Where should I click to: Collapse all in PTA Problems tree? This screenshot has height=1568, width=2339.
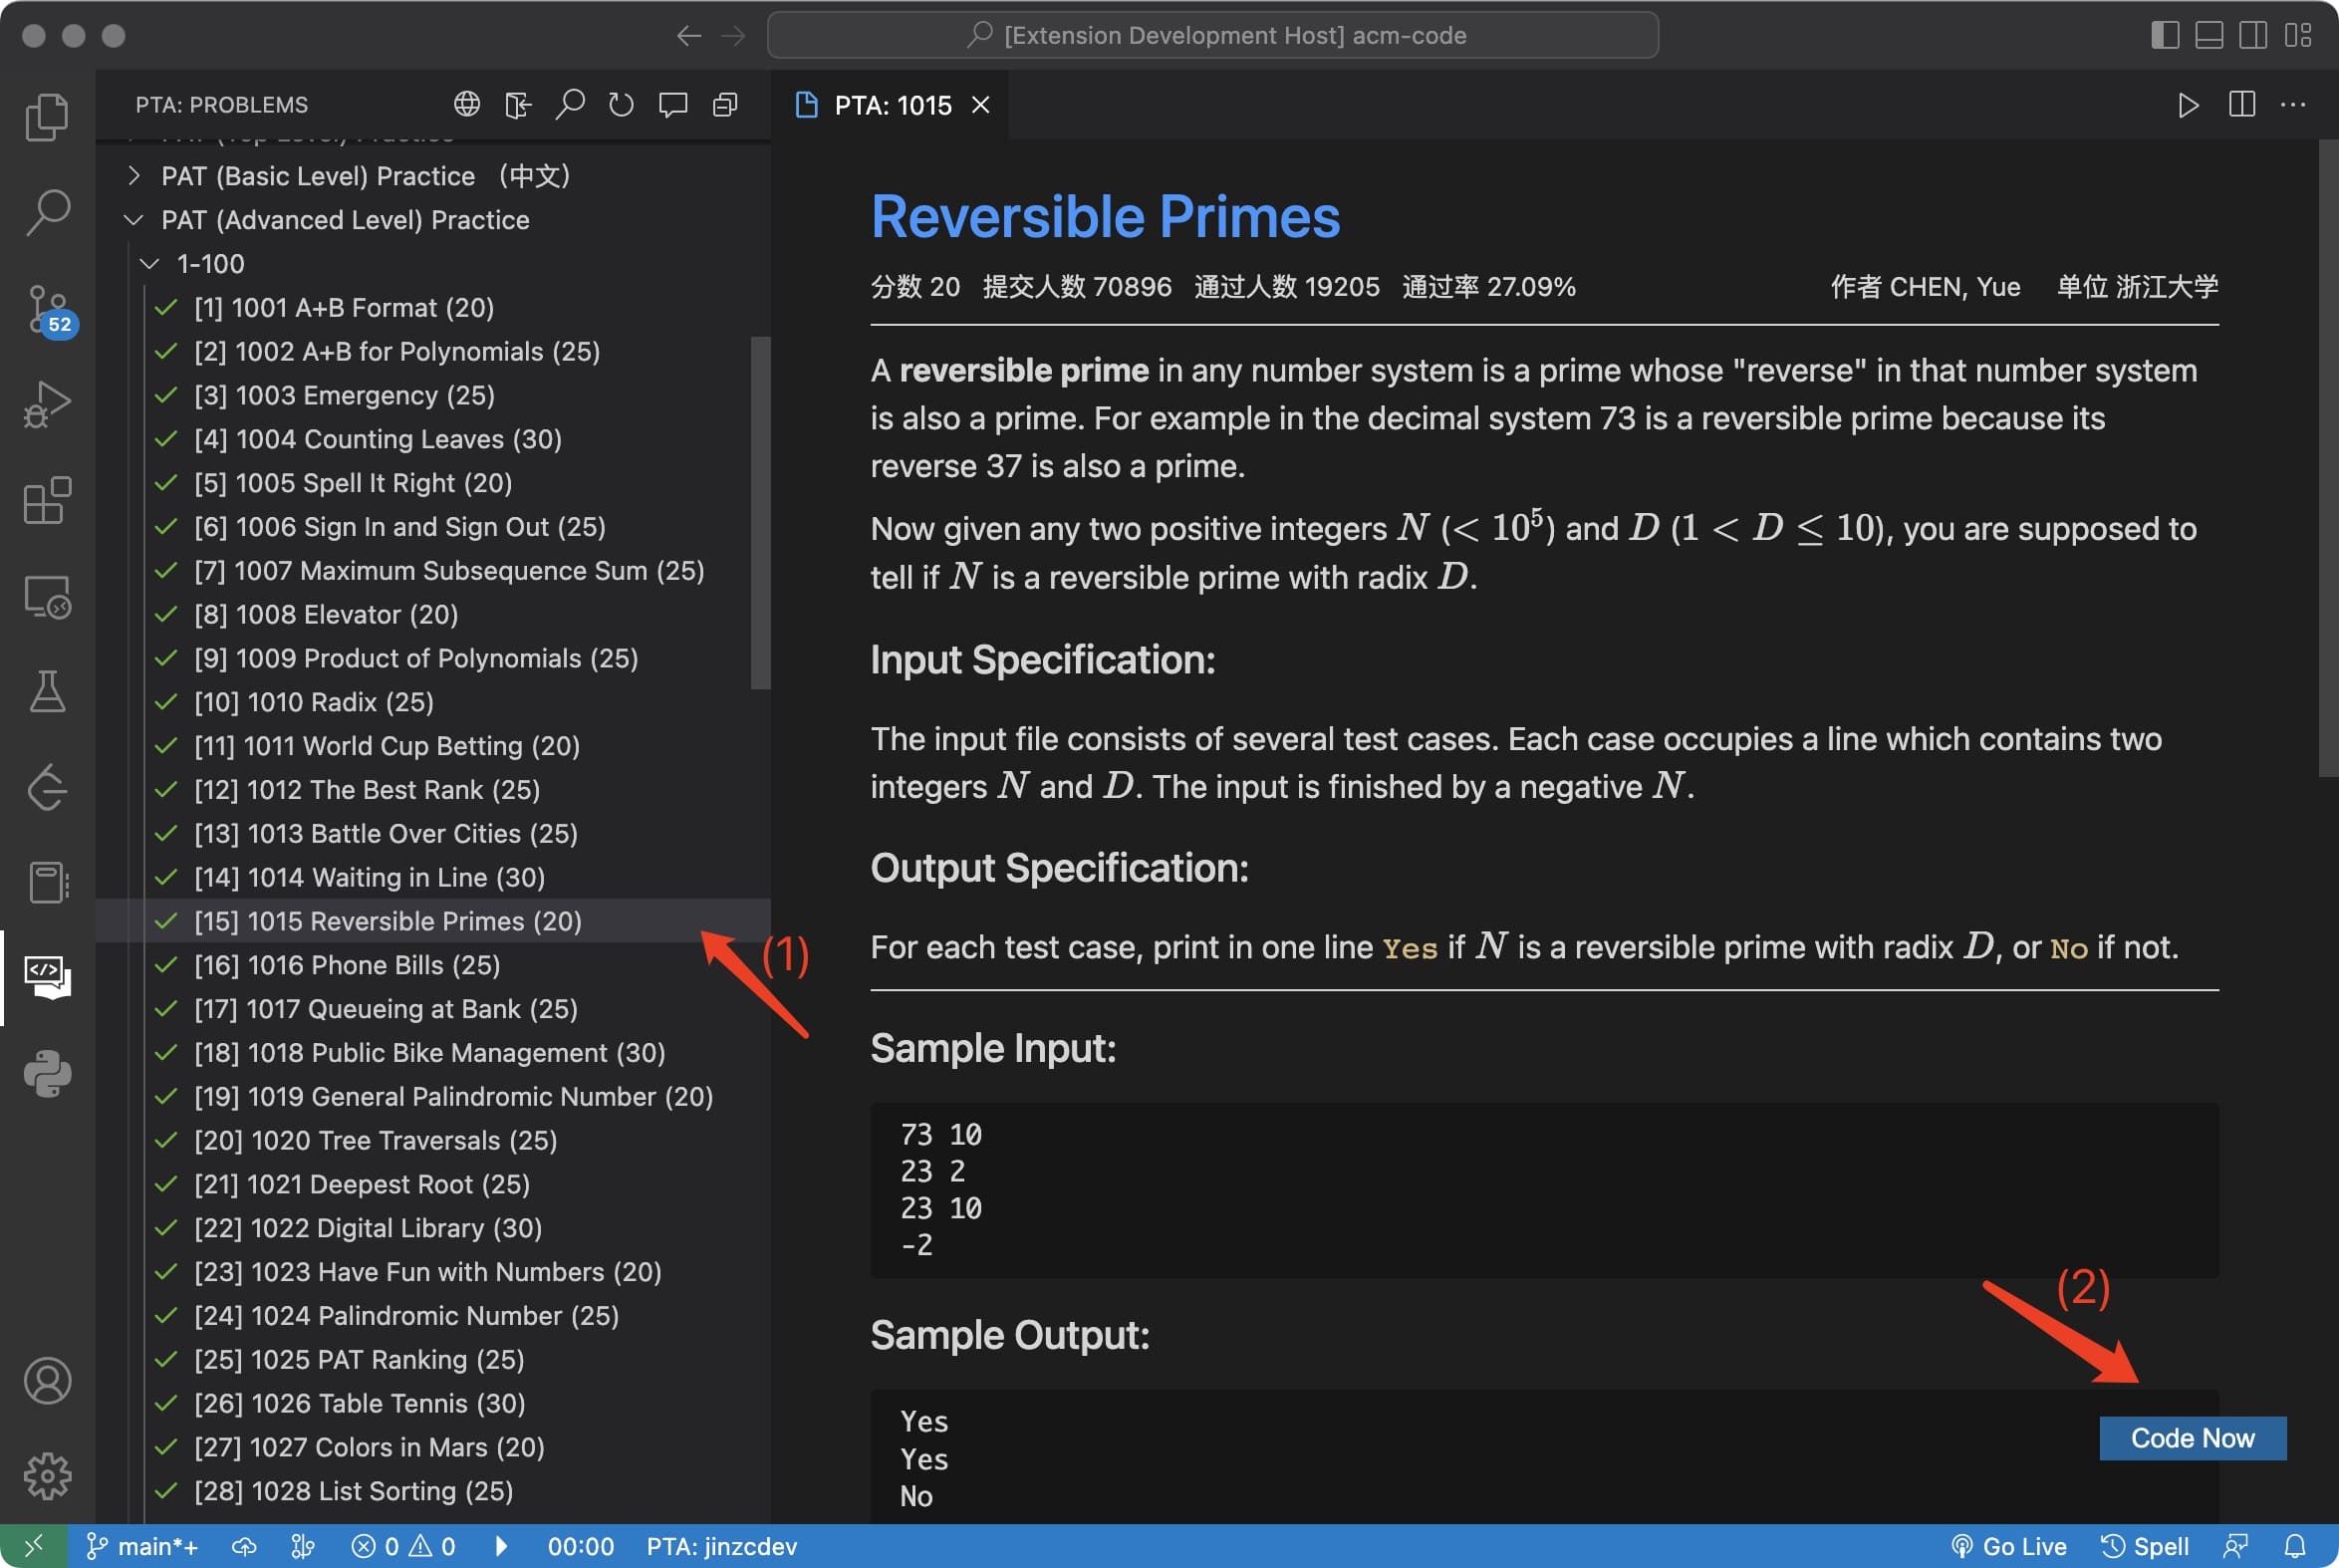point(725,104)
